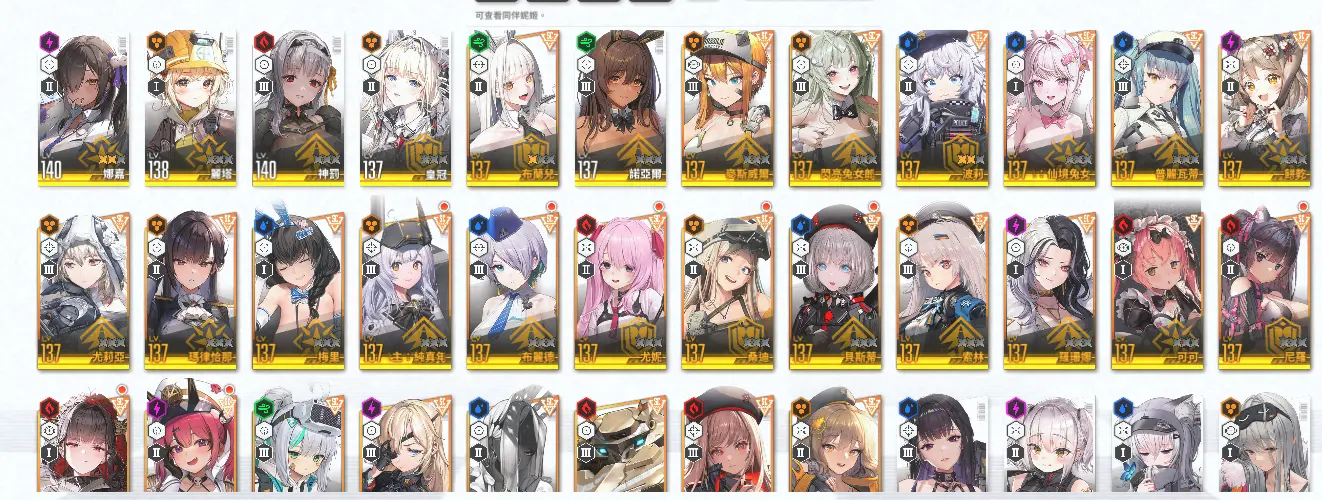Select the 可可 maid character card
Image resolution: width=1322 pixels, height=500 pixels.
click(x=1157, y=286)
